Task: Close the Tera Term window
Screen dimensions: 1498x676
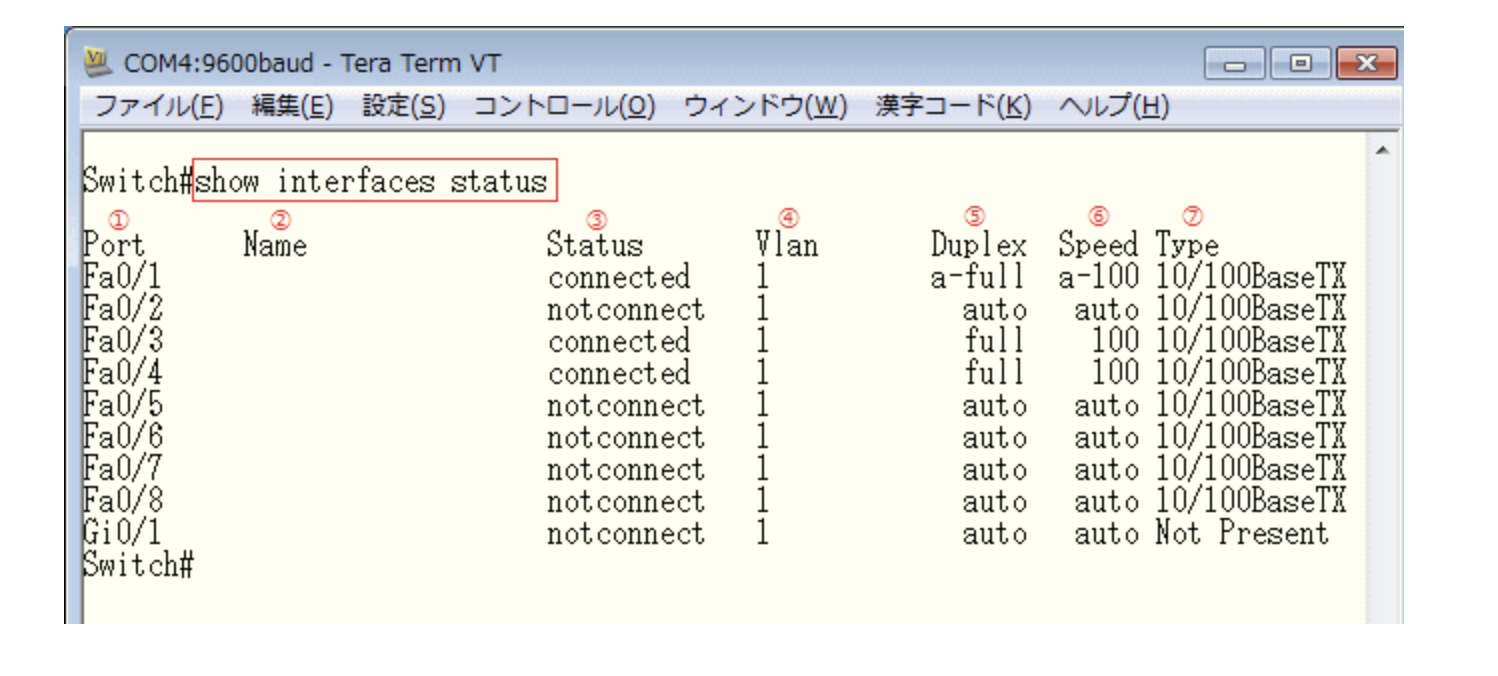Action: pos(1365,64)
